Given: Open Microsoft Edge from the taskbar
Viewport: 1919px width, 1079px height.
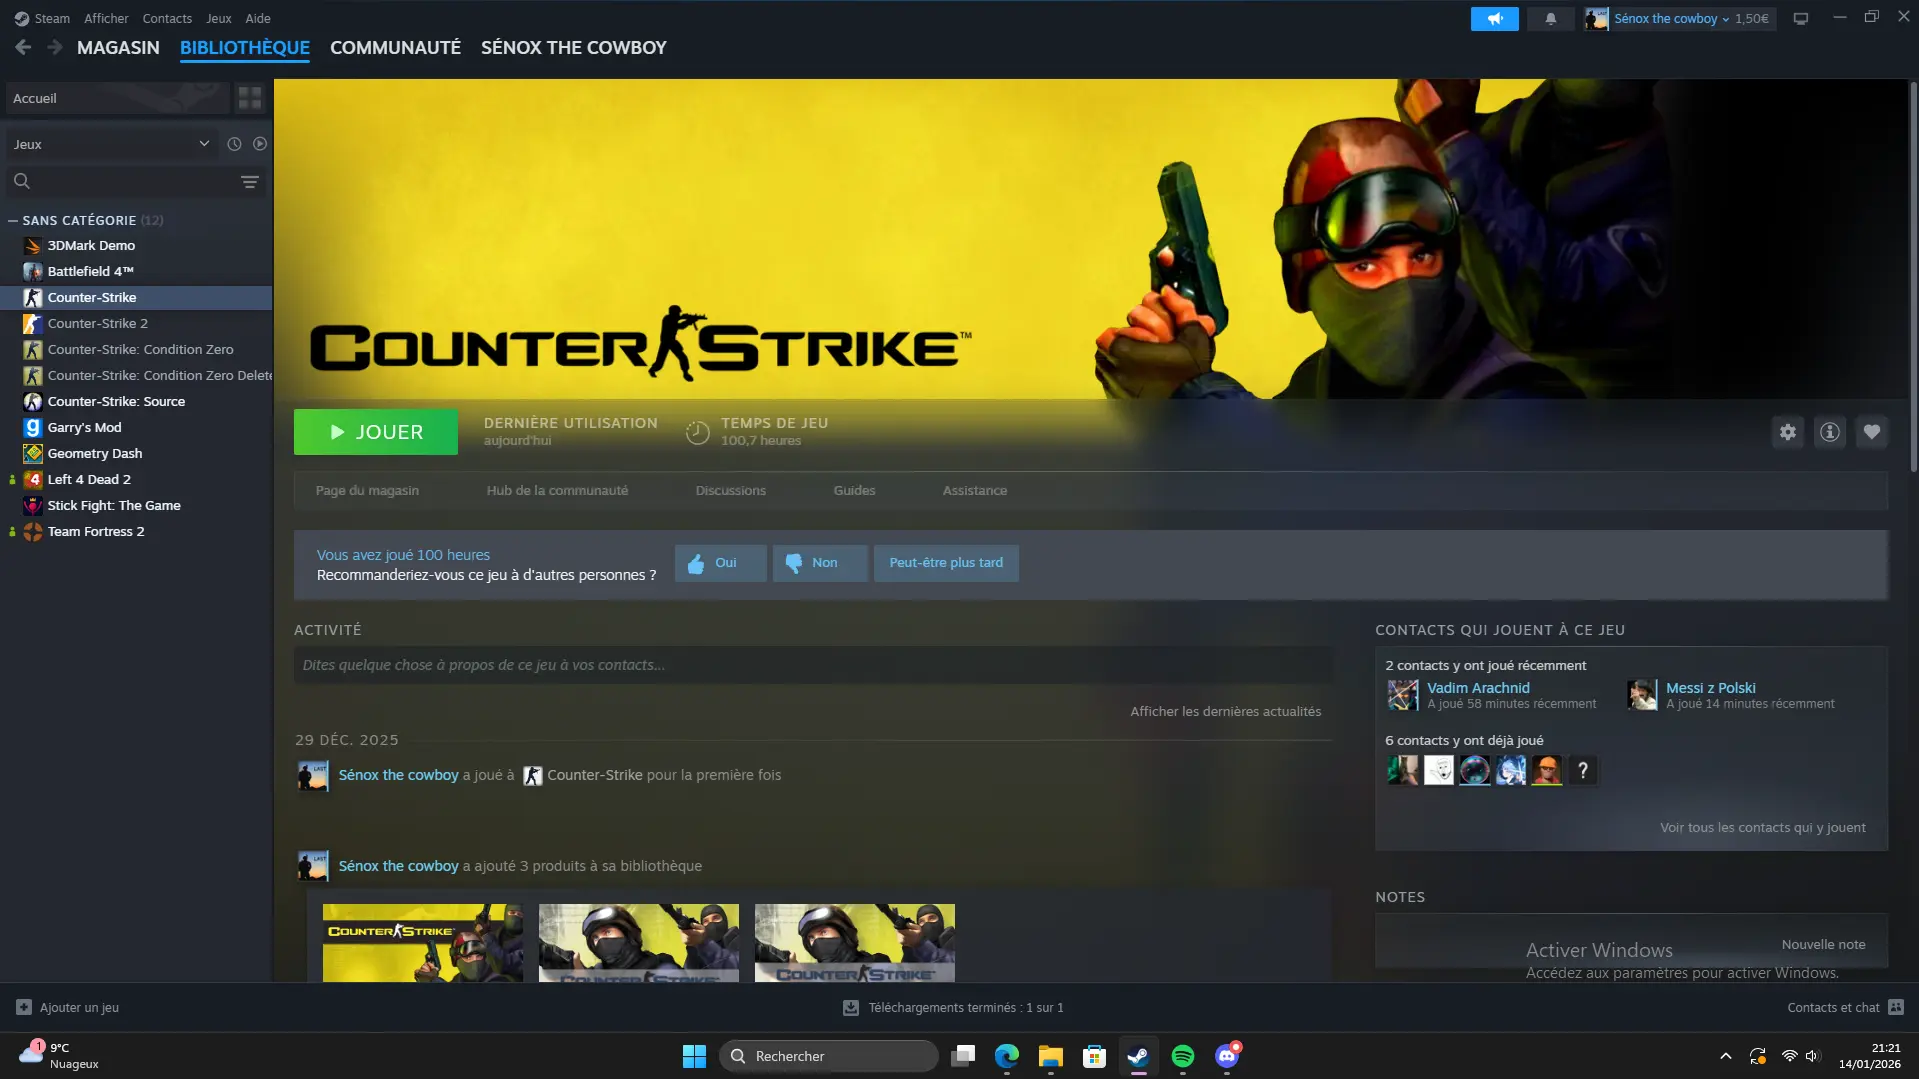Looking at the screenshot, I should [1006, 1056].
